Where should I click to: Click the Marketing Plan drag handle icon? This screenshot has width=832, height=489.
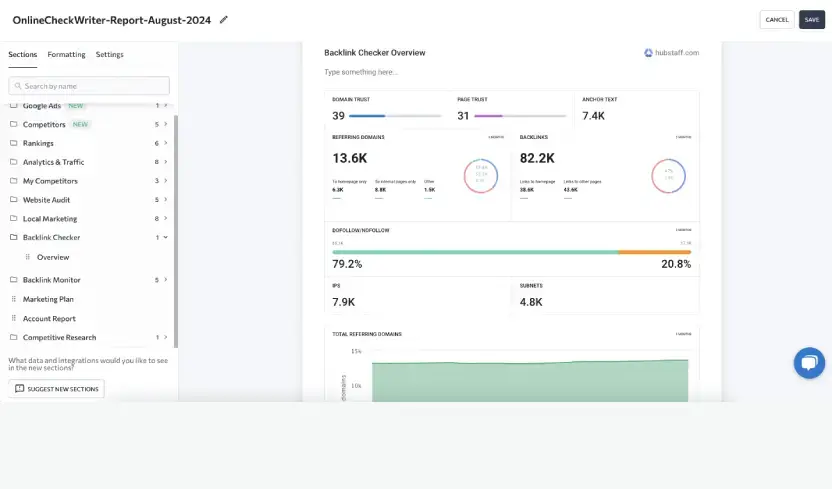14,299
